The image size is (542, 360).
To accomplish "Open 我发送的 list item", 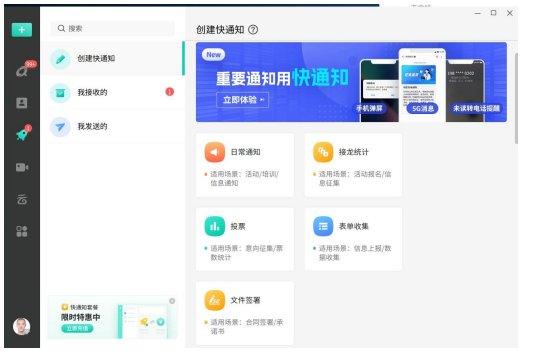I will [x=113, y=127].
